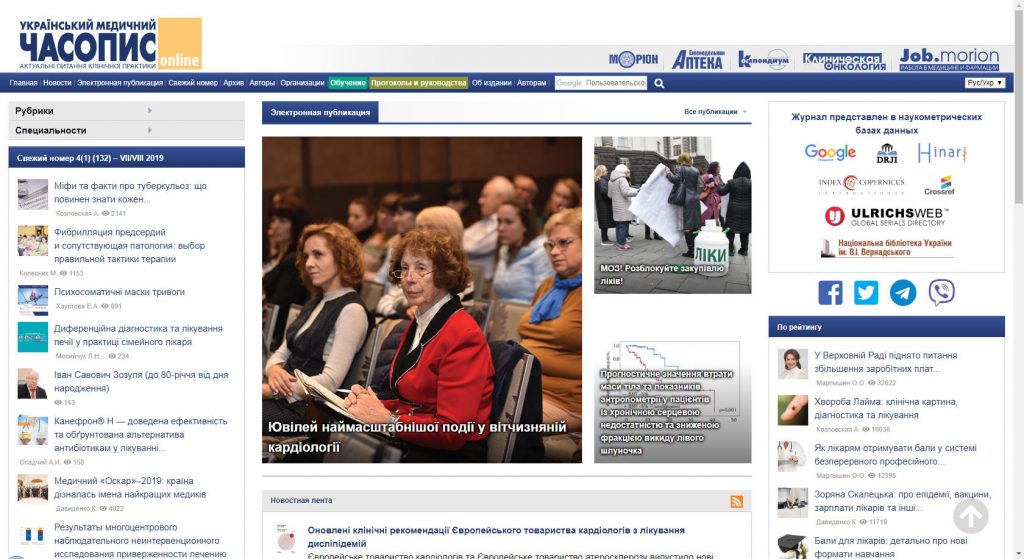The height and width of the screenshot is (559, 1024).
Task: Switch to the Электронная публикация tab
Action: coord(320,112)
